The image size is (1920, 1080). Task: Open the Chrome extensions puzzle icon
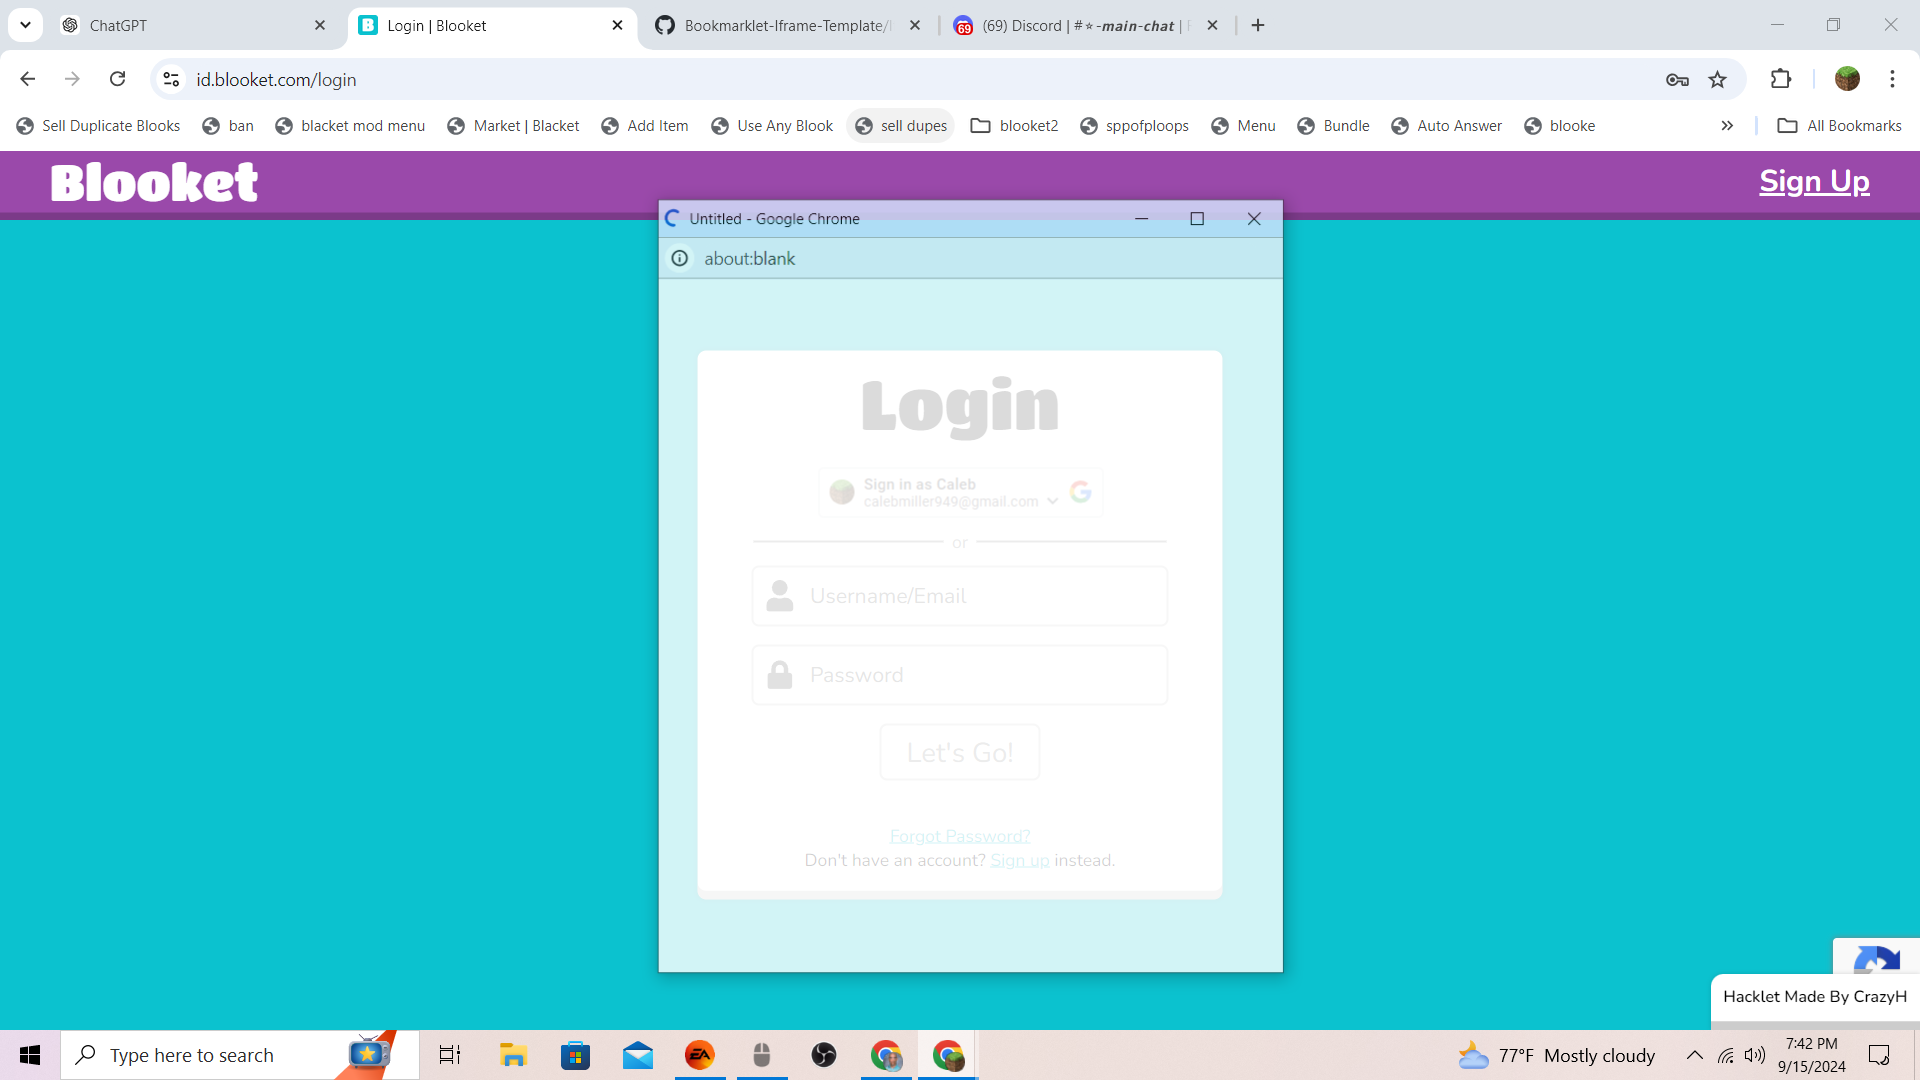pos(1781,79)
